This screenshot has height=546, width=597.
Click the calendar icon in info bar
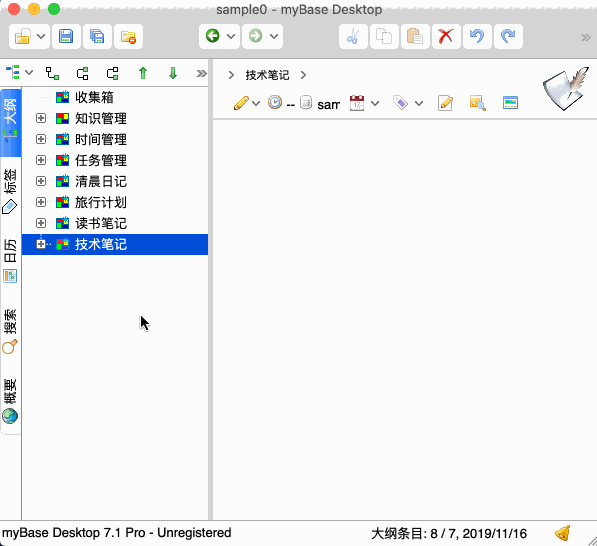tap(357, 103)
